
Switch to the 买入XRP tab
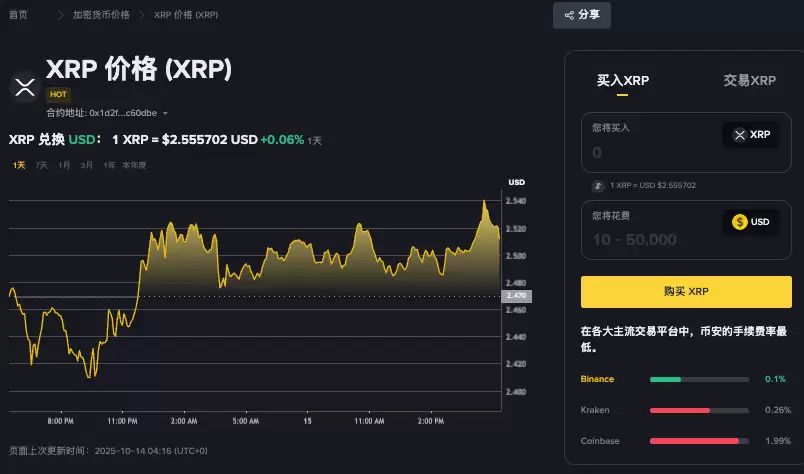click(622, 81)
